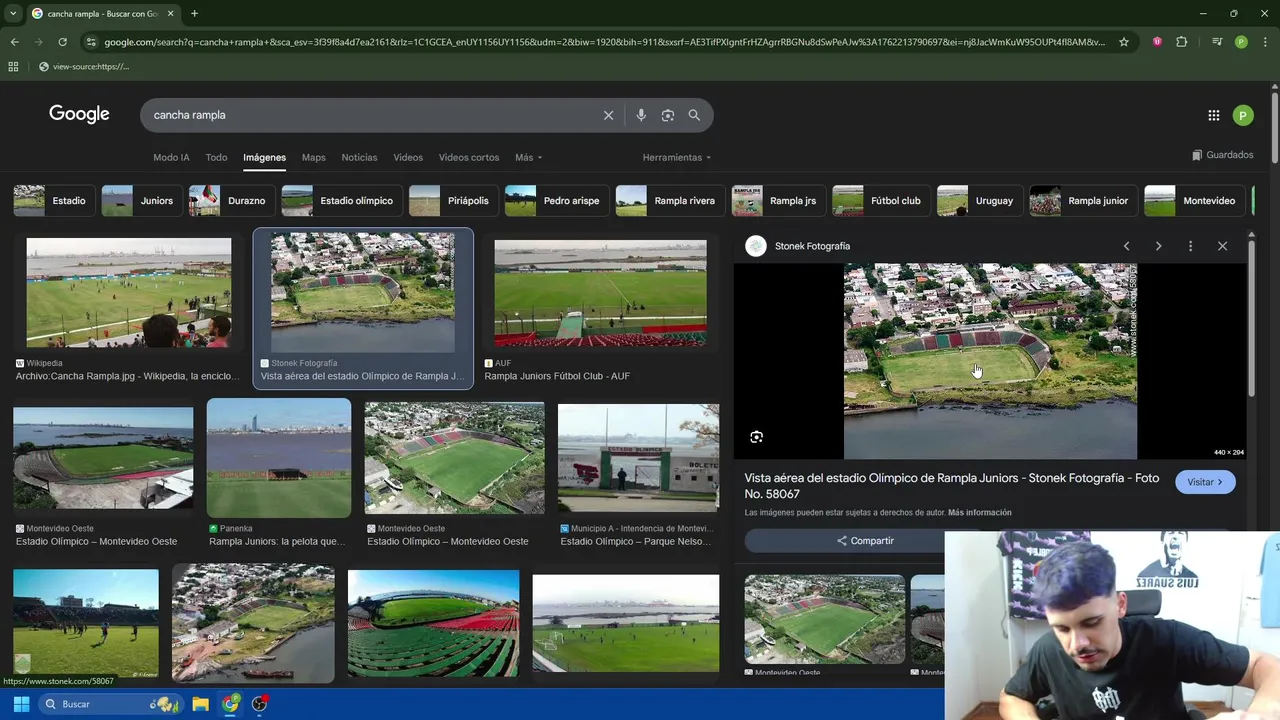Switch to Maps tab
The width and height of the screenshot is (1280, 720).
314,158
